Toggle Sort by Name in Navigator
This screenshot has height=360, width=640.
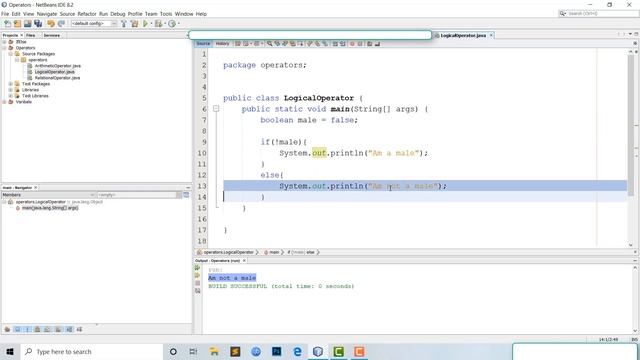(x=69, y=329)
